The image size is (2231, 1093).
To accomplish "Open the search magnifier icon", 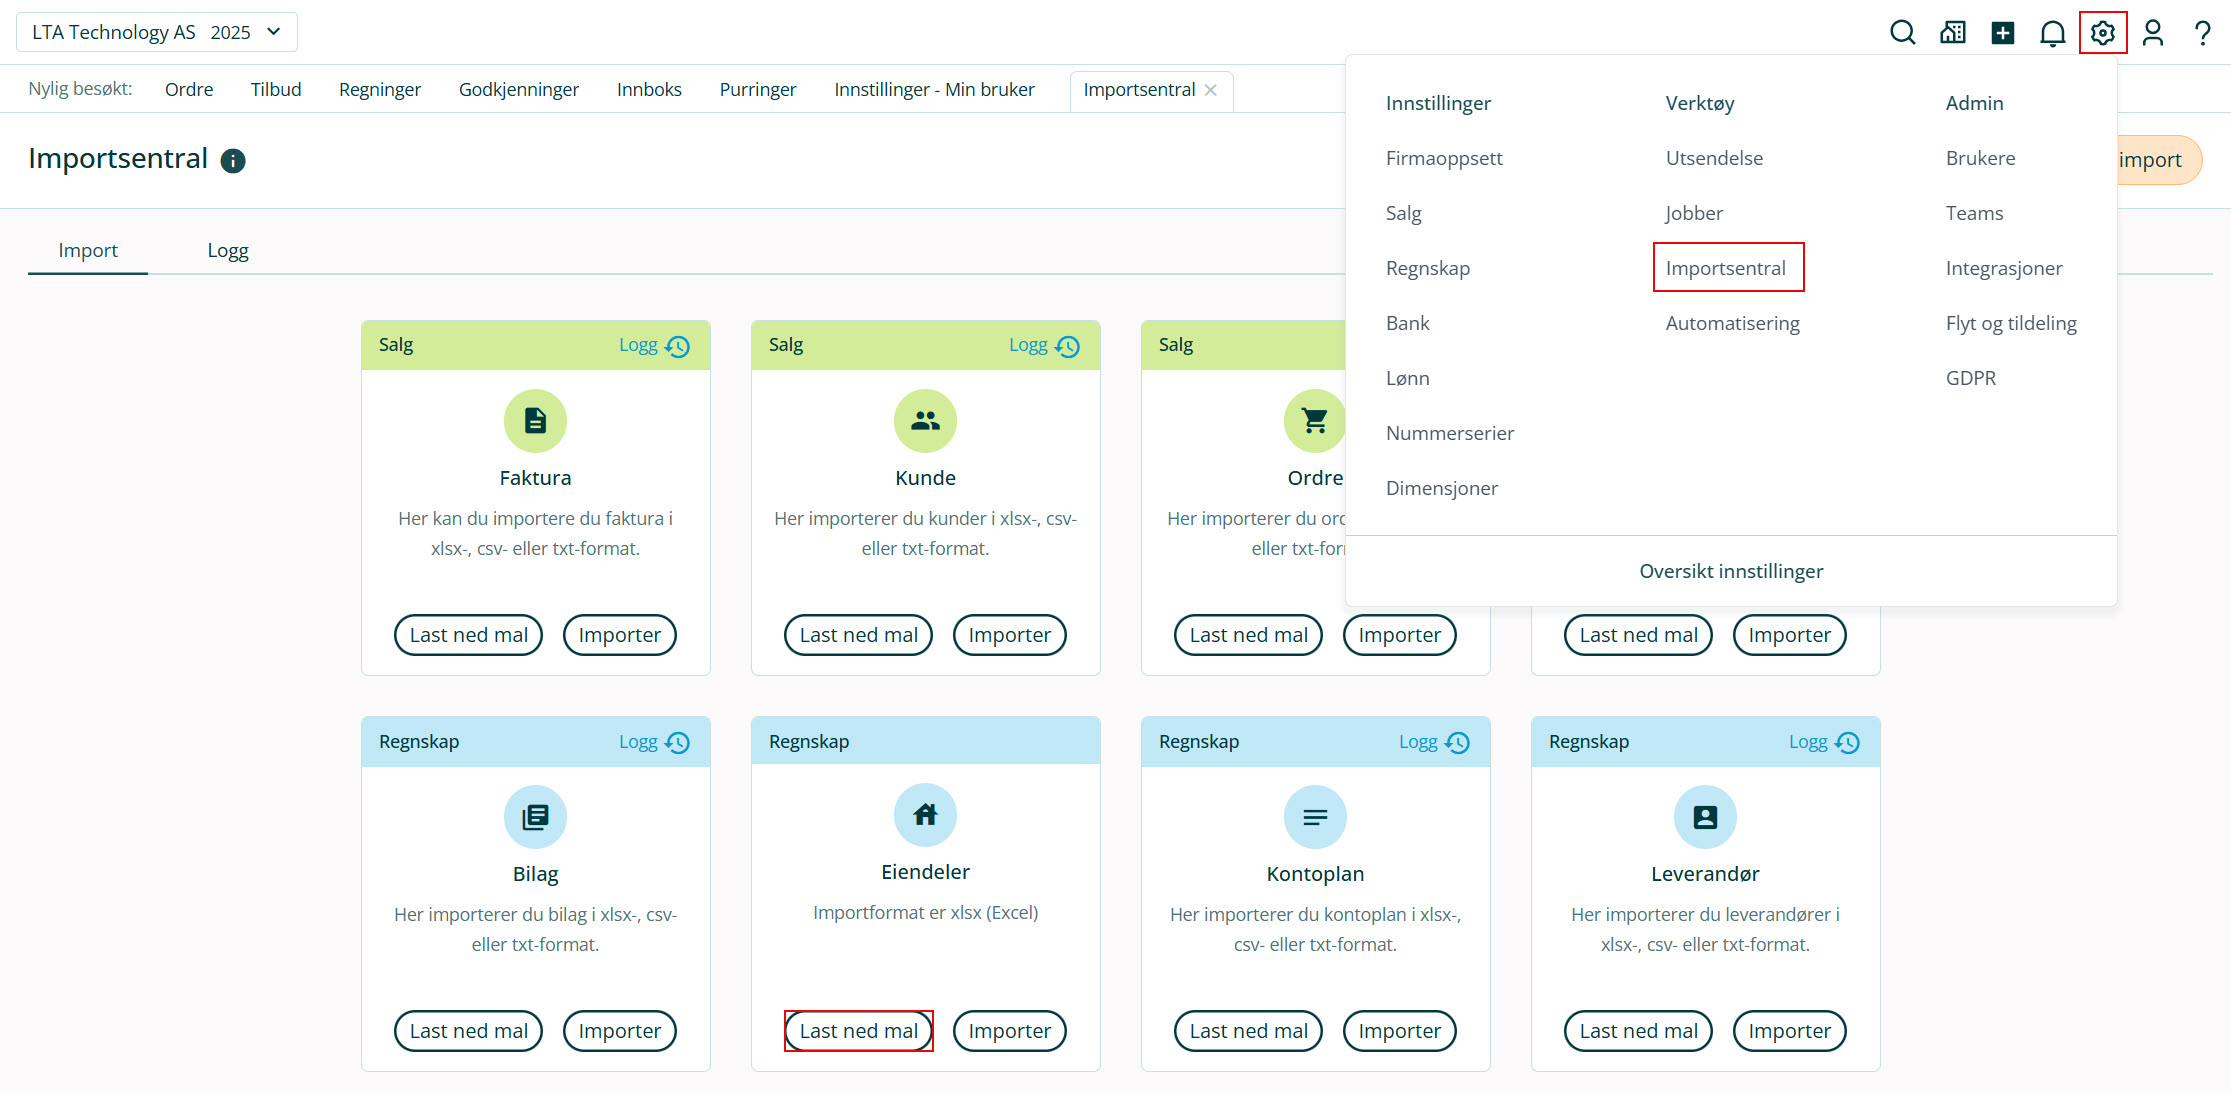I will click(x=1902, y=33).
